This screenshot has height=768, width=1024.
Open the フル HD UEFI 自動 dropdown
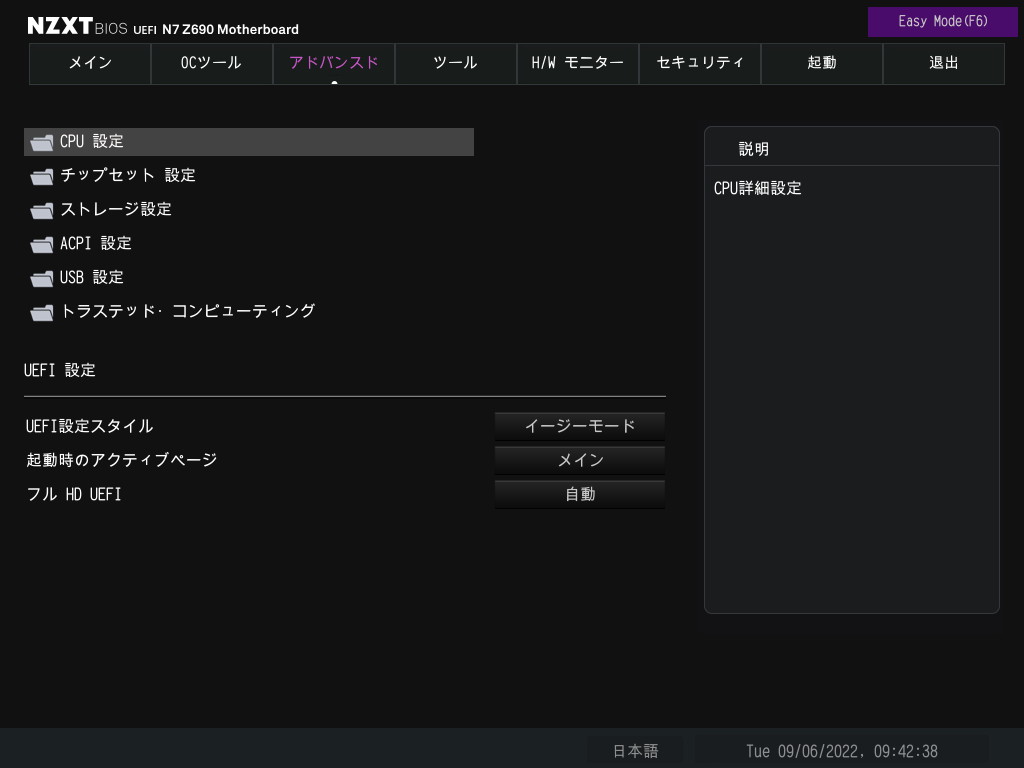[x=580, y=494]
